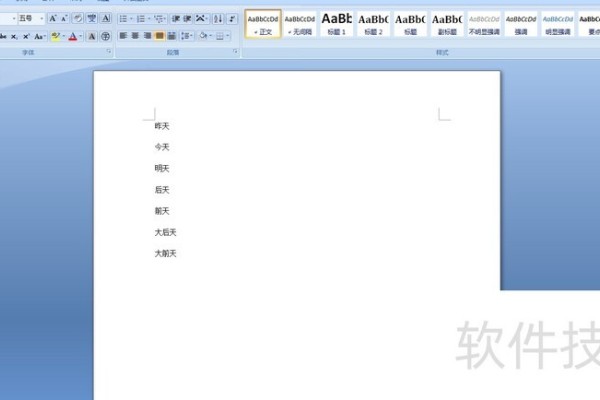This screenshot has height=400, width=600.
Task: Apply the 副标题 style
Action: tap(447, 24)
